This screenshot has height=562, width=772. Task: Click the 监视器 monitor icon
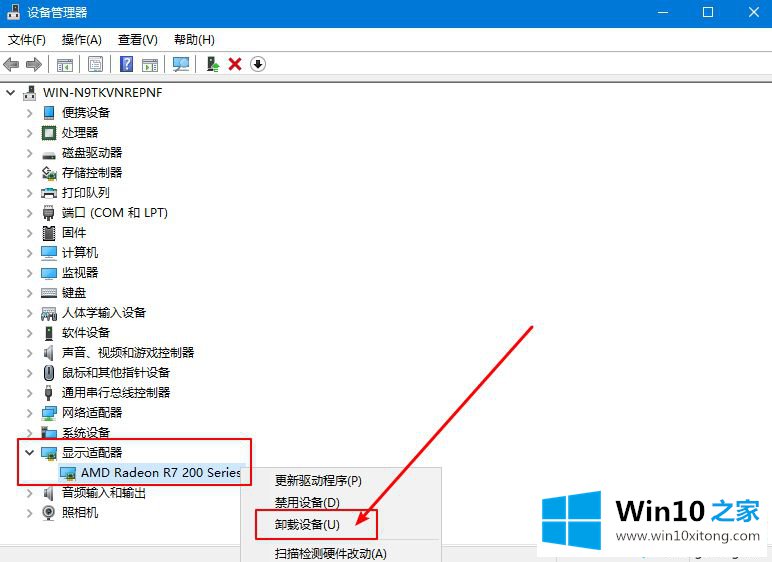(49, 273)
